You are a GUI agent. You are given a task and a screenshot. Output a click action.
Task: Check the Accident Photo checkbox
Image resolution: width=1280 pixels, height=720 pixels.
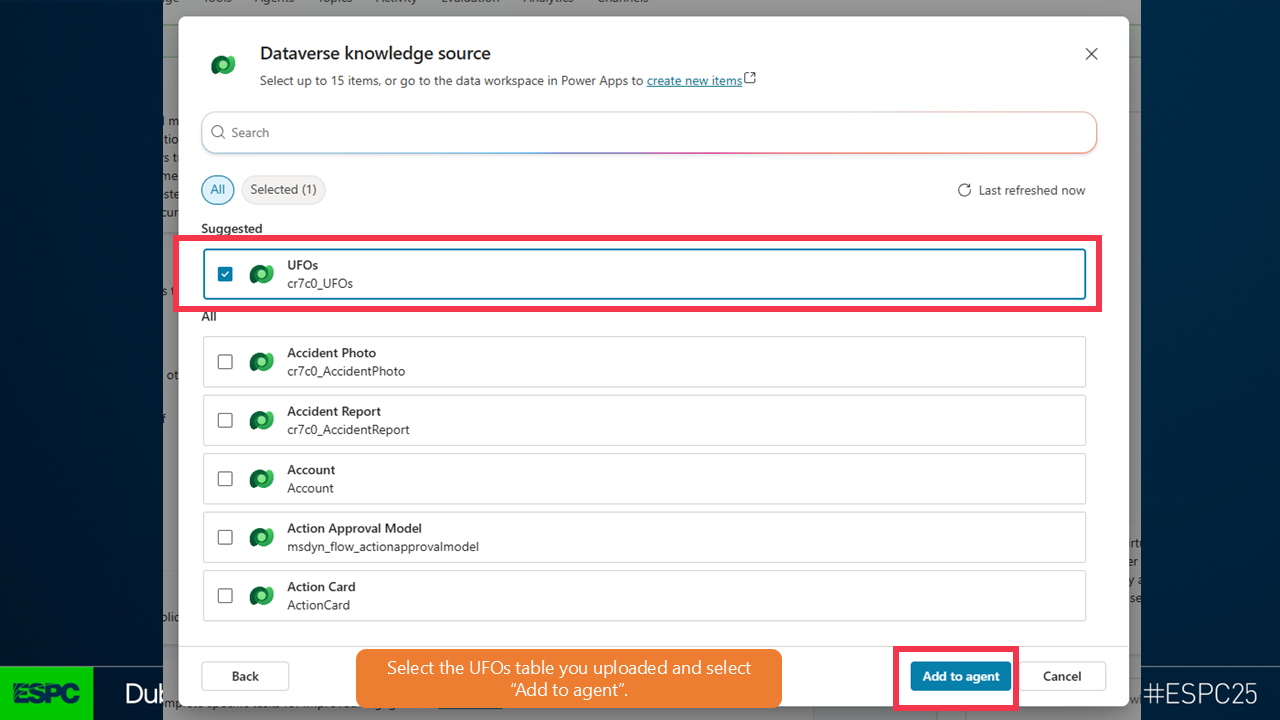click(x=225, y=362)
